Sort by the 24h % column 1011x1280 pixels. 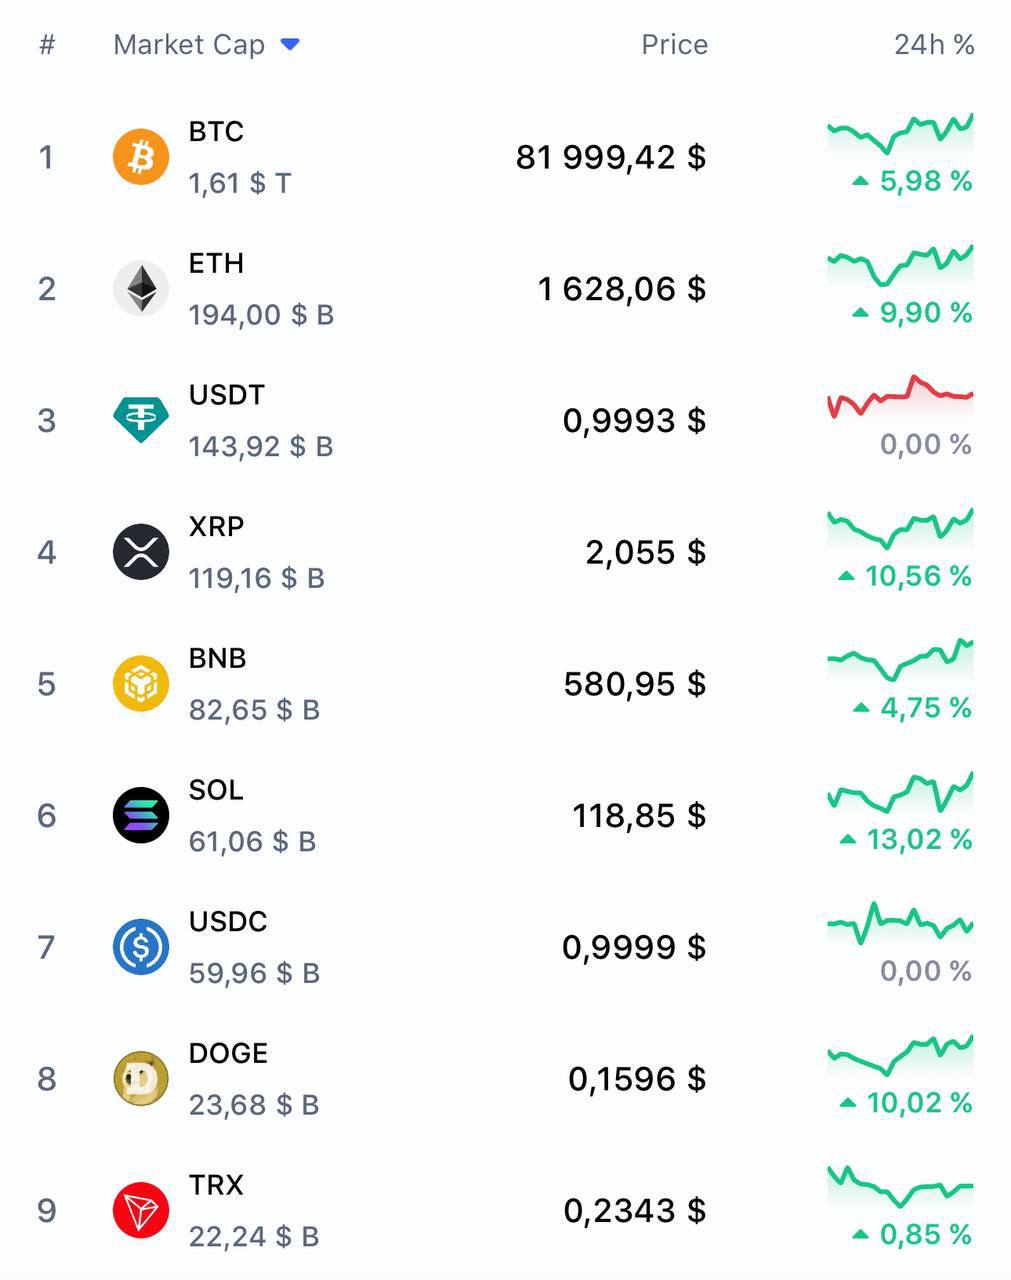934,45
